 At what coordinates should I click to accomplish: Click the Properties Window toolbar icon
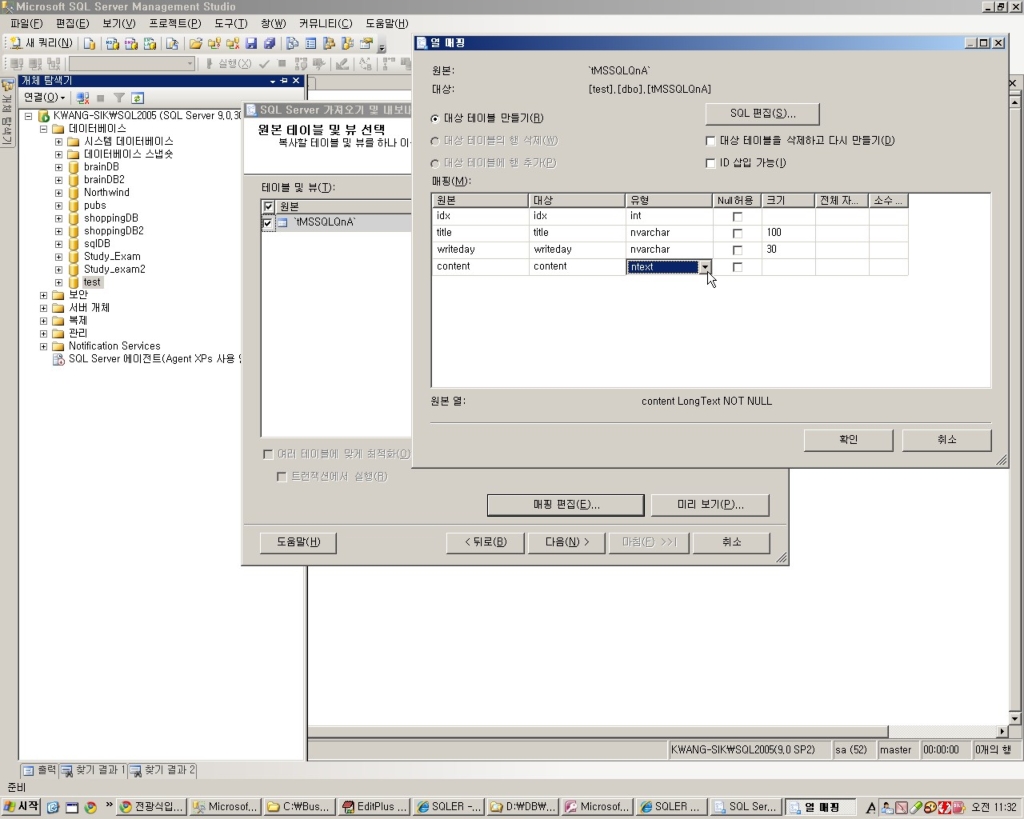[366, 44]
